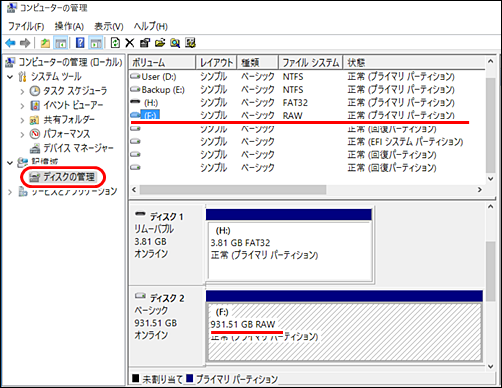Click NTFS cell in User (D:) row
This screenshot has width=502, height=388.
point(293,77)
